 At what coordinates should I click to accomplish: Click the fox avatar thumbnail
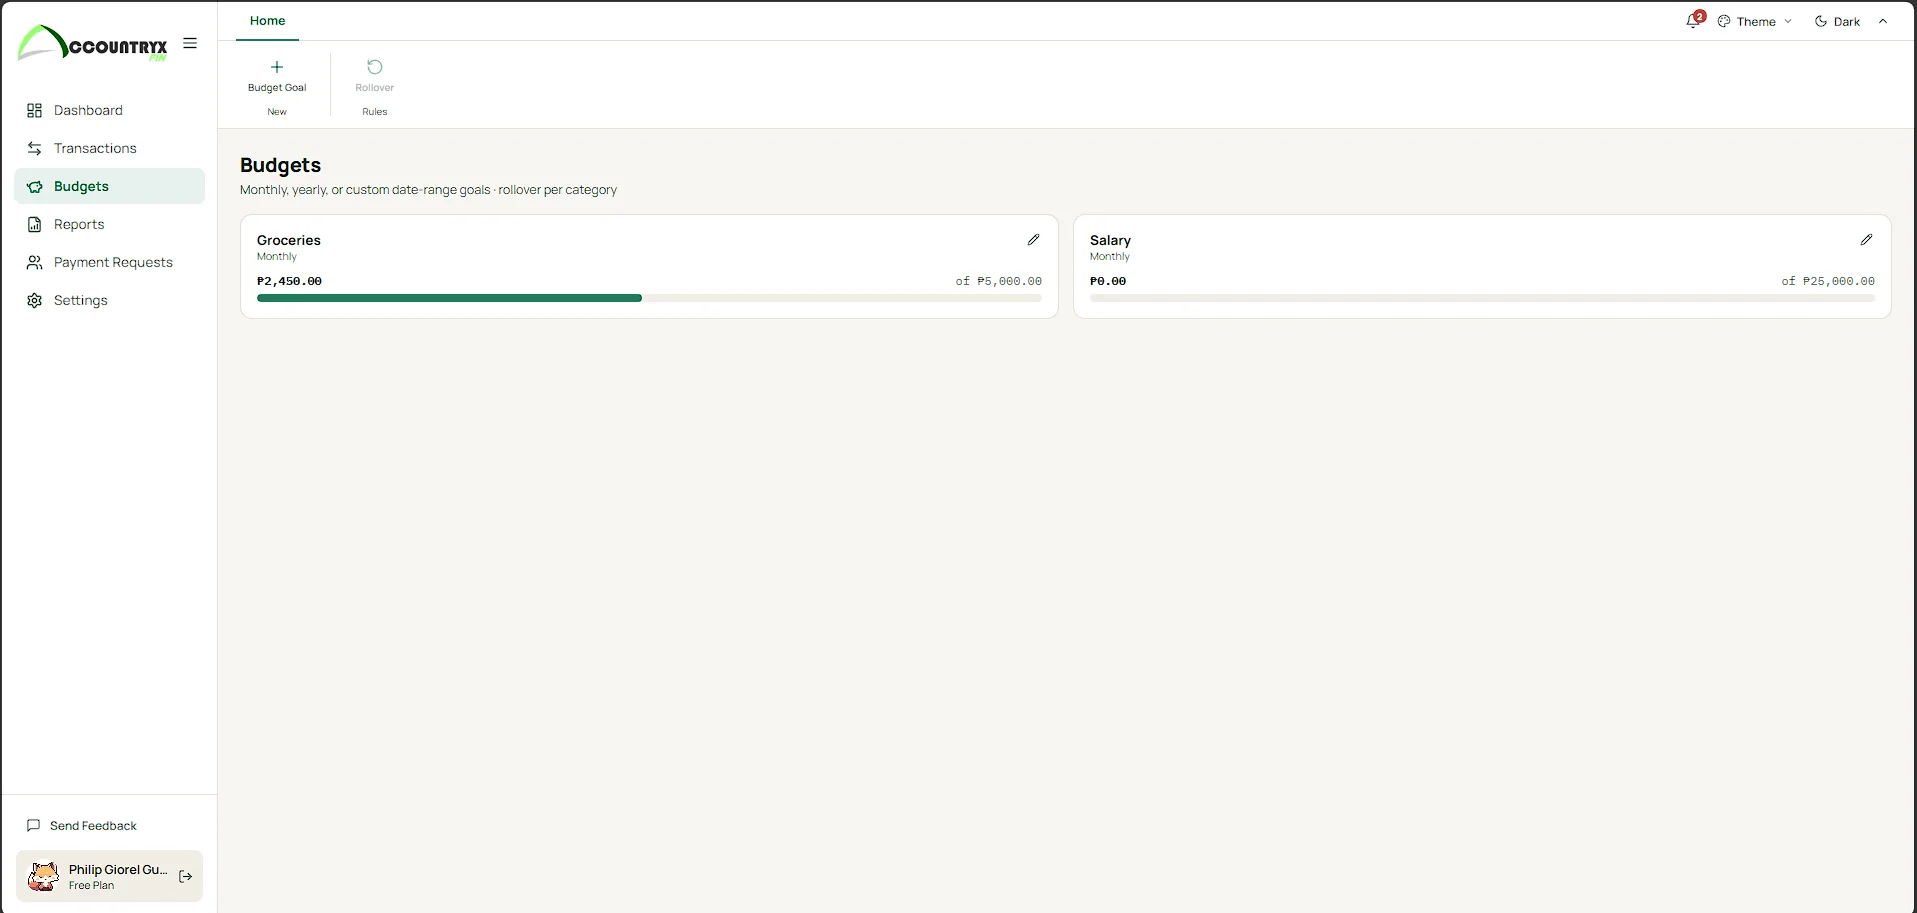(43, 876)
